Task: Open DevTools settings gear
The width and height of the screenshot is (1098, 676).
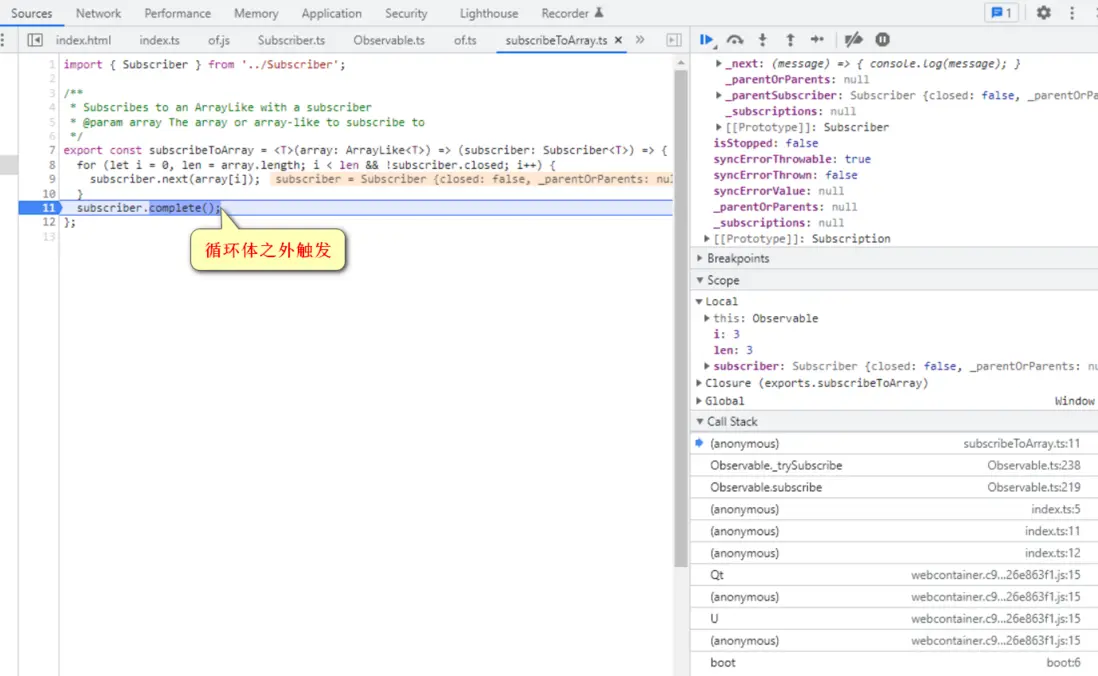Action: 1043,13
